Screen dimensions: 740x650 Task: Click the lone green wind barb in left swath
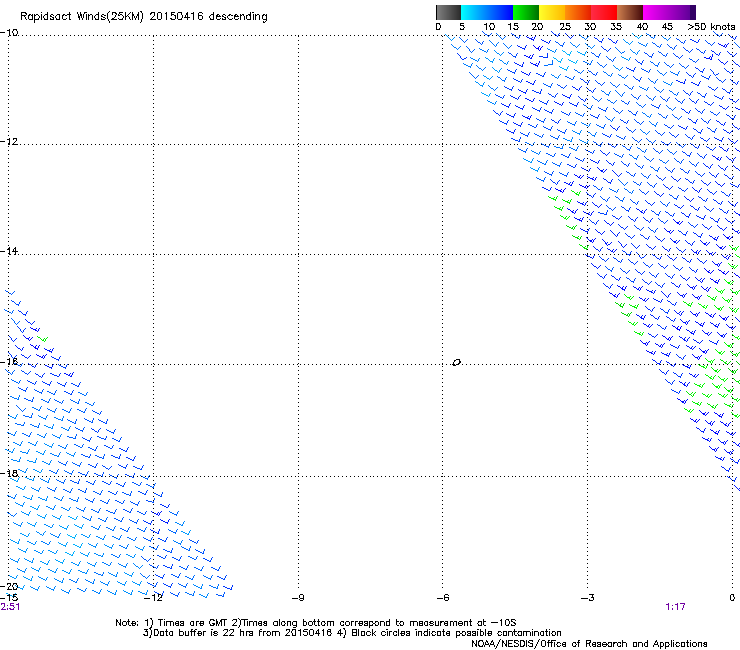(43, 339)
